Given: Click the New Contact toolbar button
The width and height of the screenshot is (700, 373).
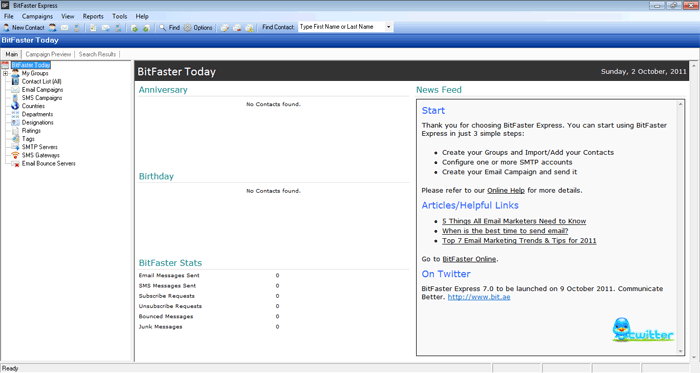Looking at the screenshot, I should coord(24,28).
